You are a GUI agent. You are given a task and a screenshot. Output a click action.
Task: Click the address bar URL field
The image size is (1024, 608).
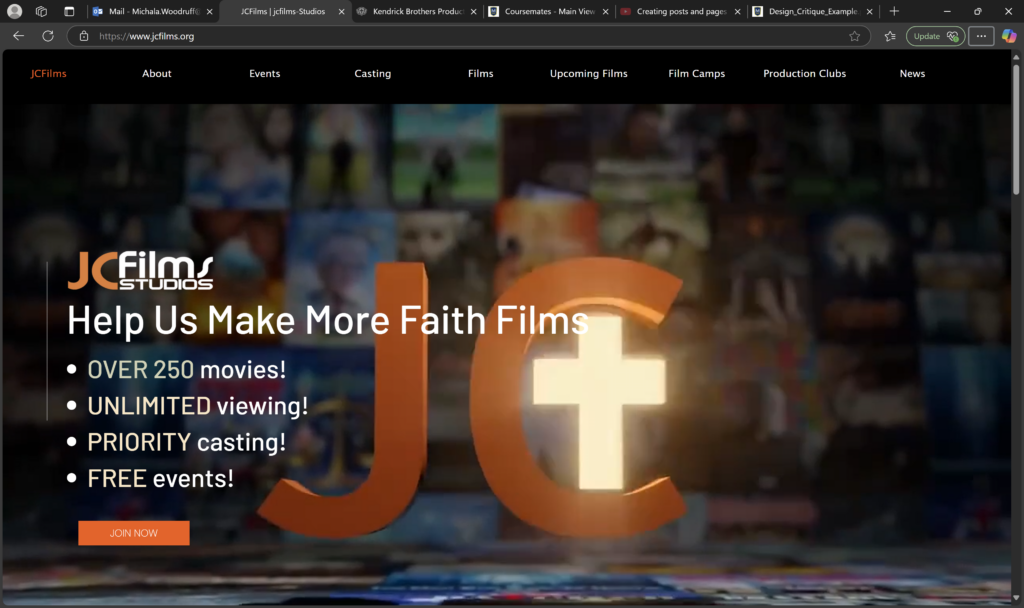point(450,36)
